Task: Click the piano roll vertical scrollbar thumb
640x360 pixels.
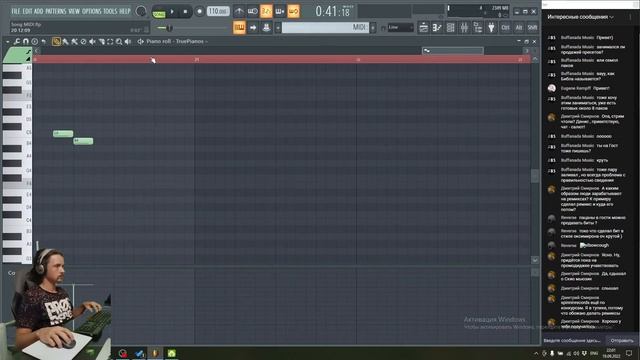Action: point(535,176)
